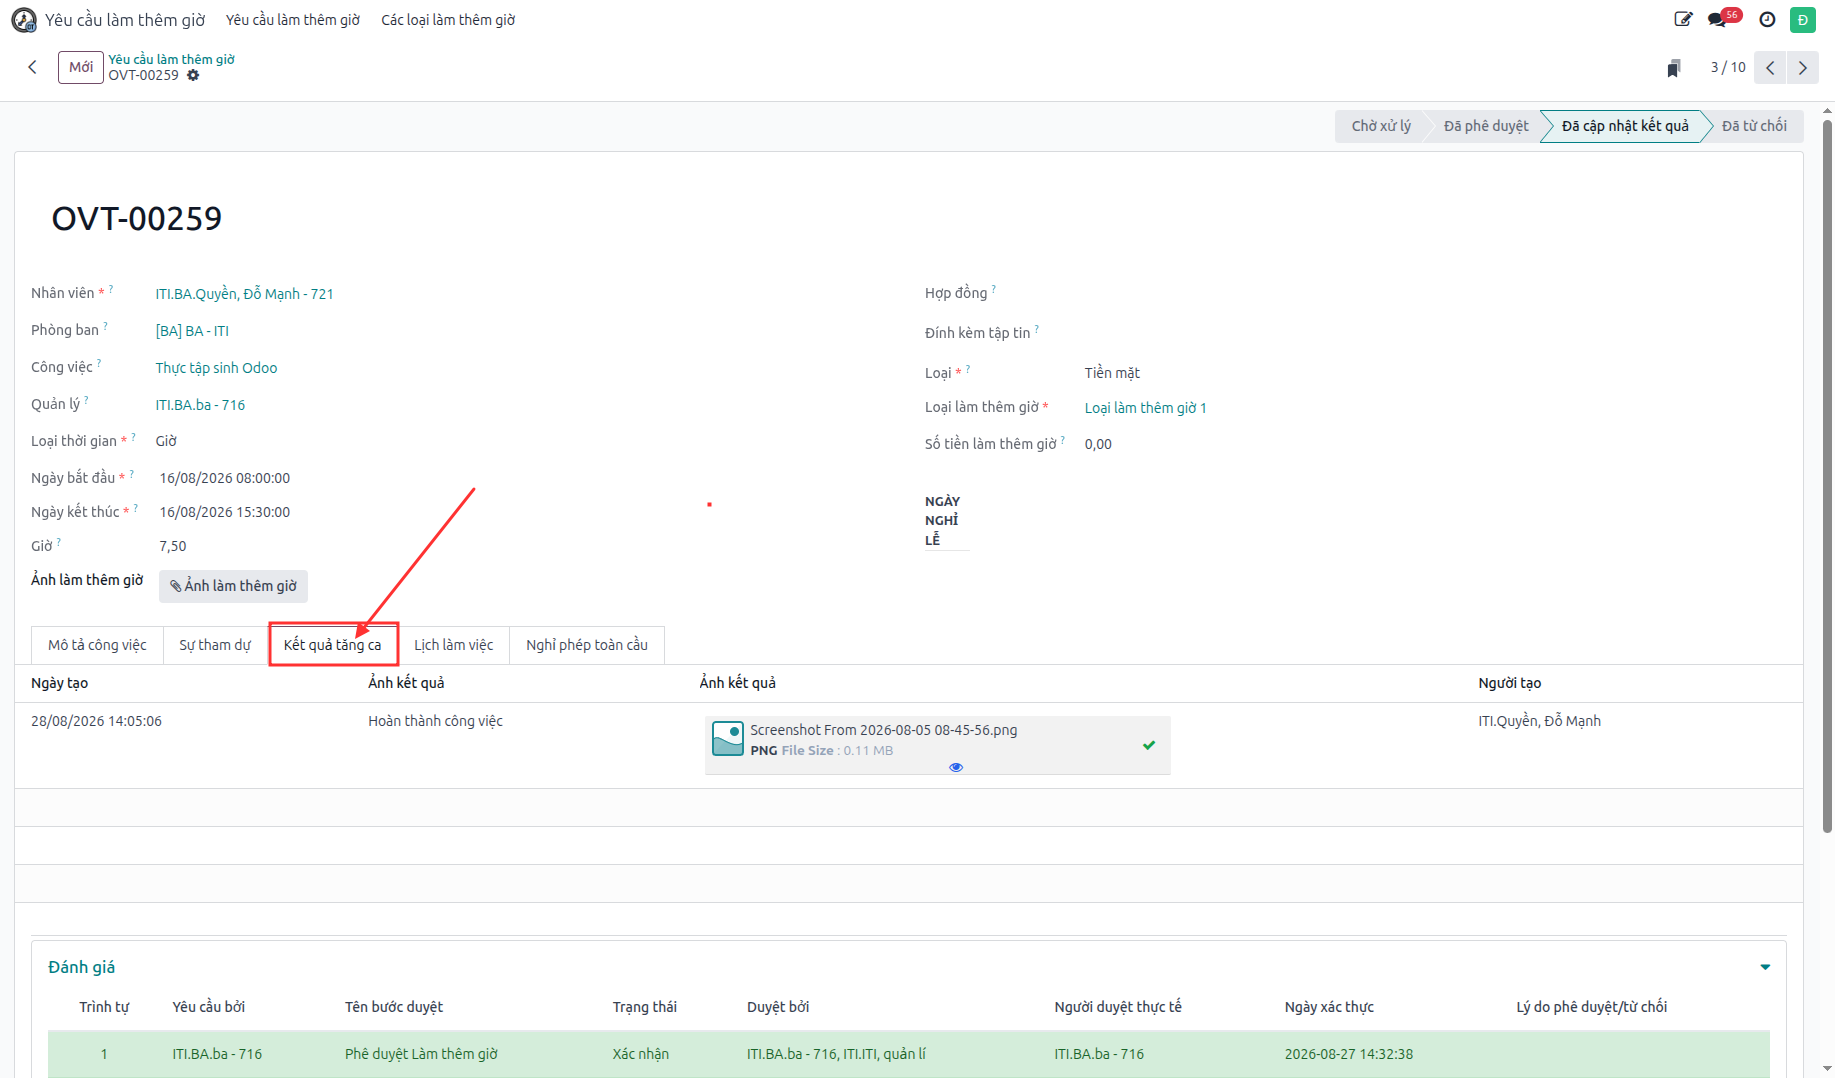Go to next record arrow
This screenshot has width=1835, height=1078.
point(1803,67)
